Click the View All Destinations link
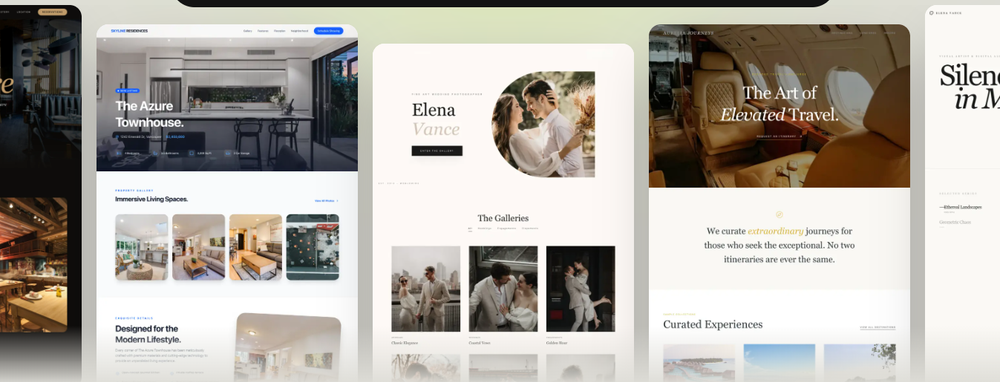The width and height of the screenshot is (1000, 382). tap(878, 327)
